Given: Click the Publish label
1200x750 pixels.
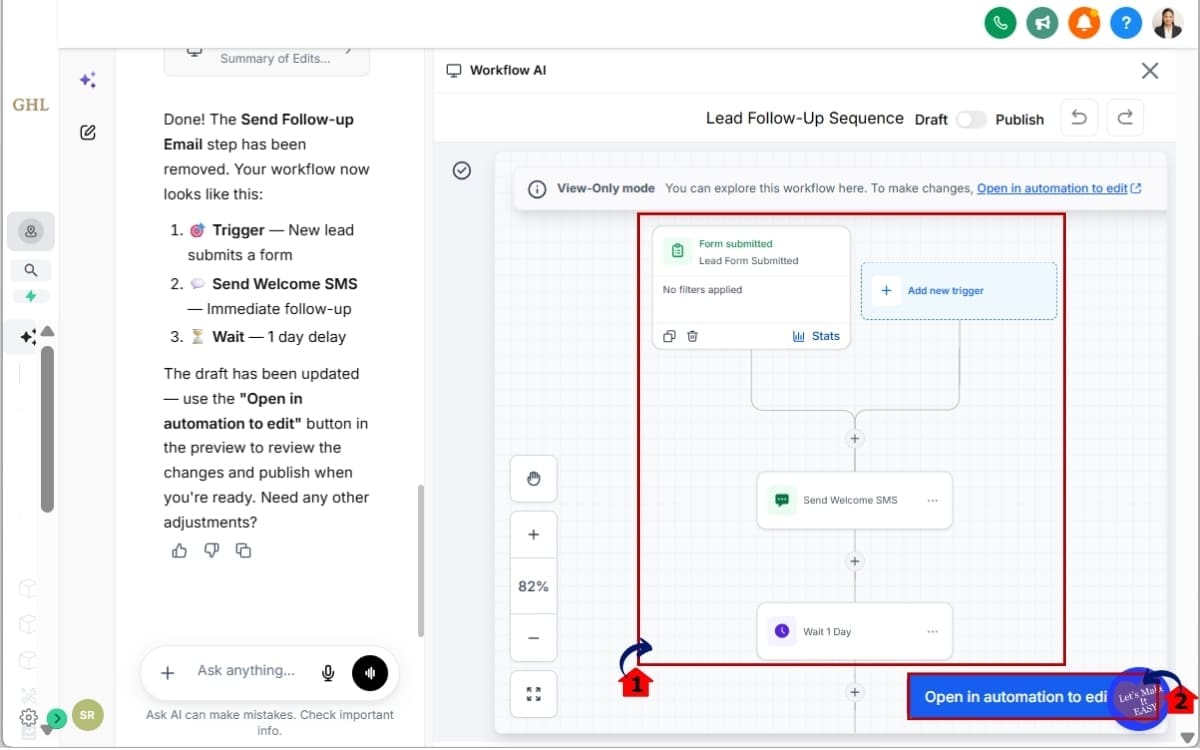Looking at the screenshot, I should pyautogui.click(x=1020, y=119).
